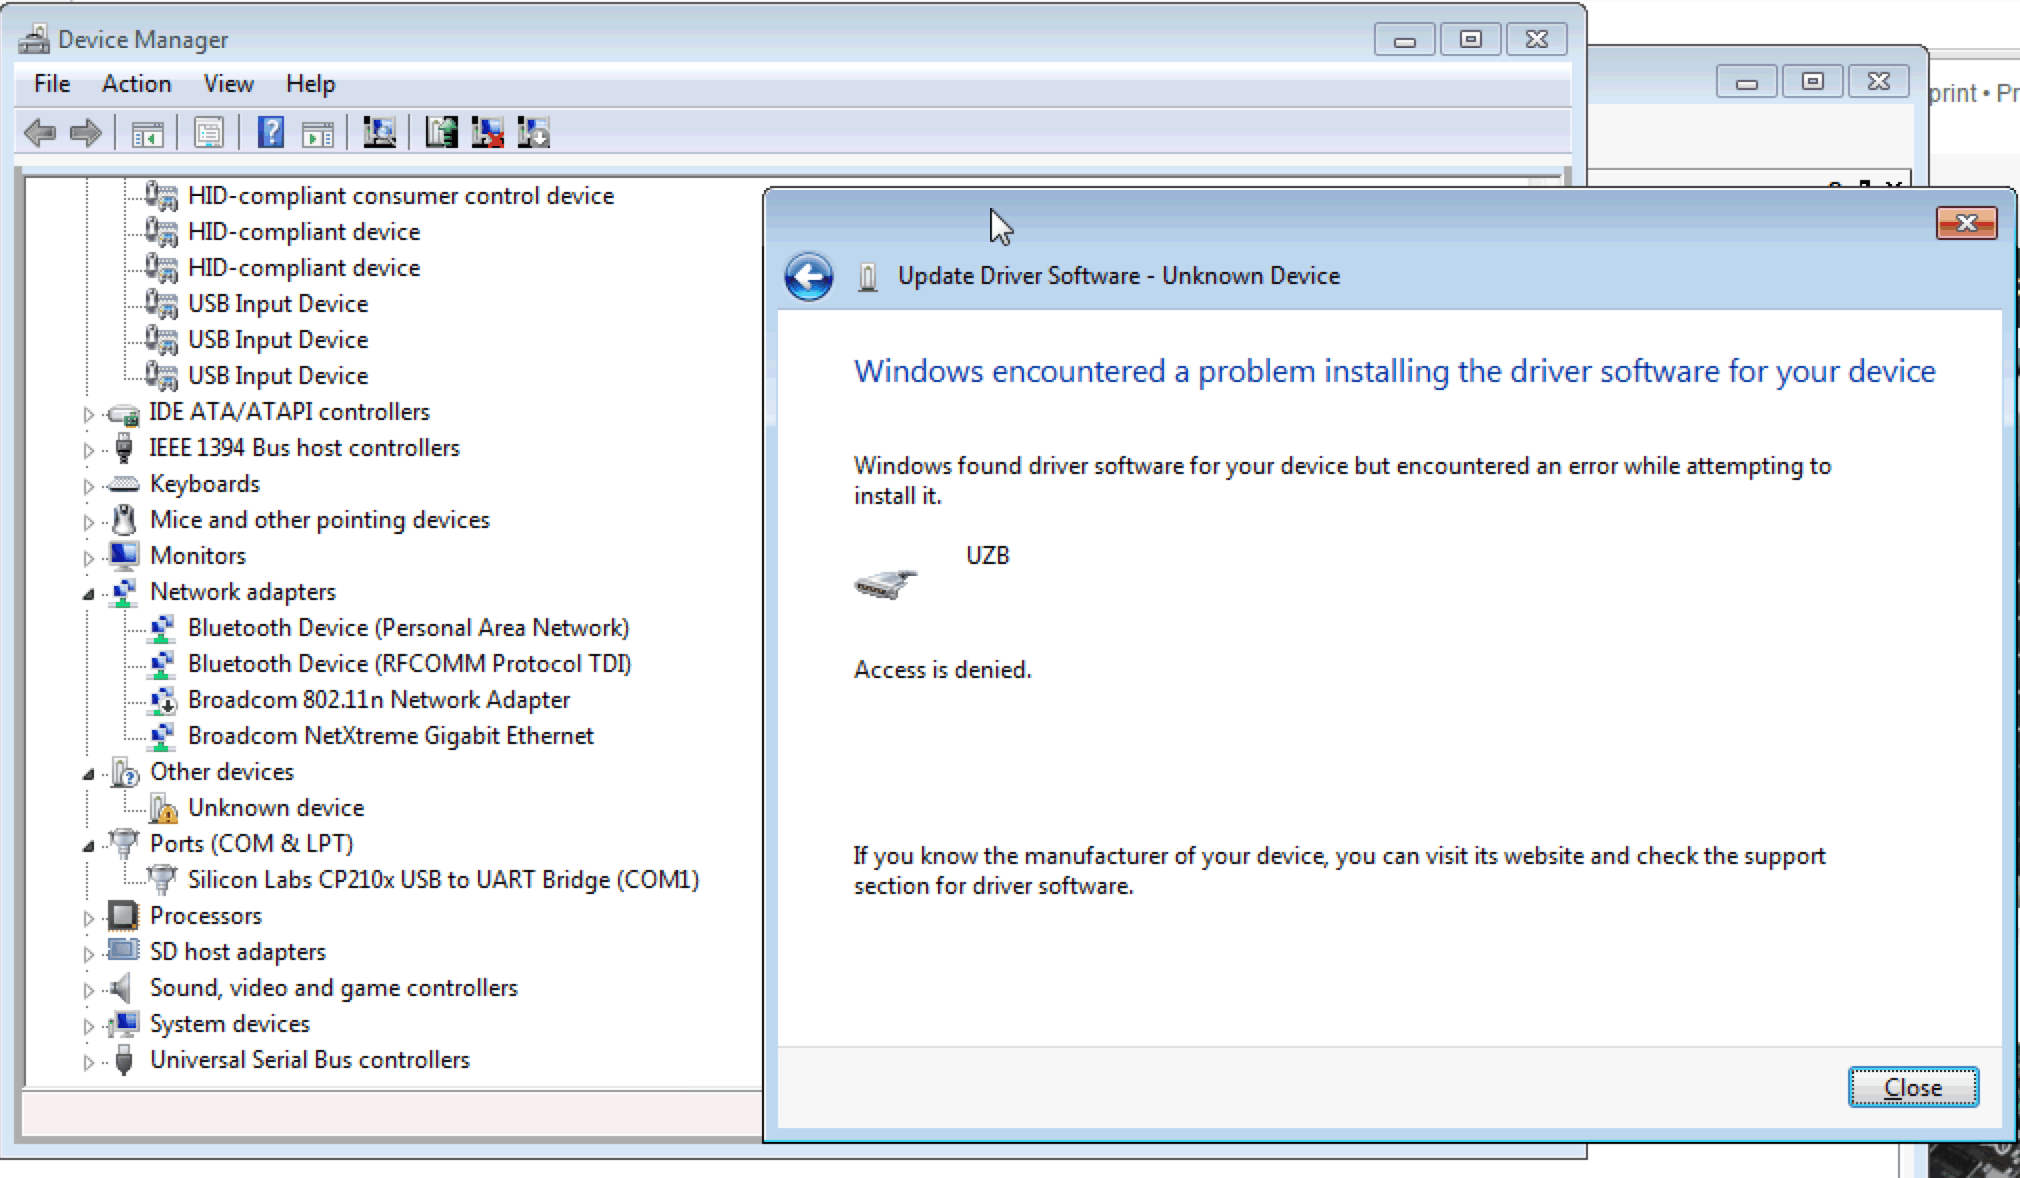Click Update Driver Software toolbar icon
2020x1178 pixels.
click(x=441, y=132)
